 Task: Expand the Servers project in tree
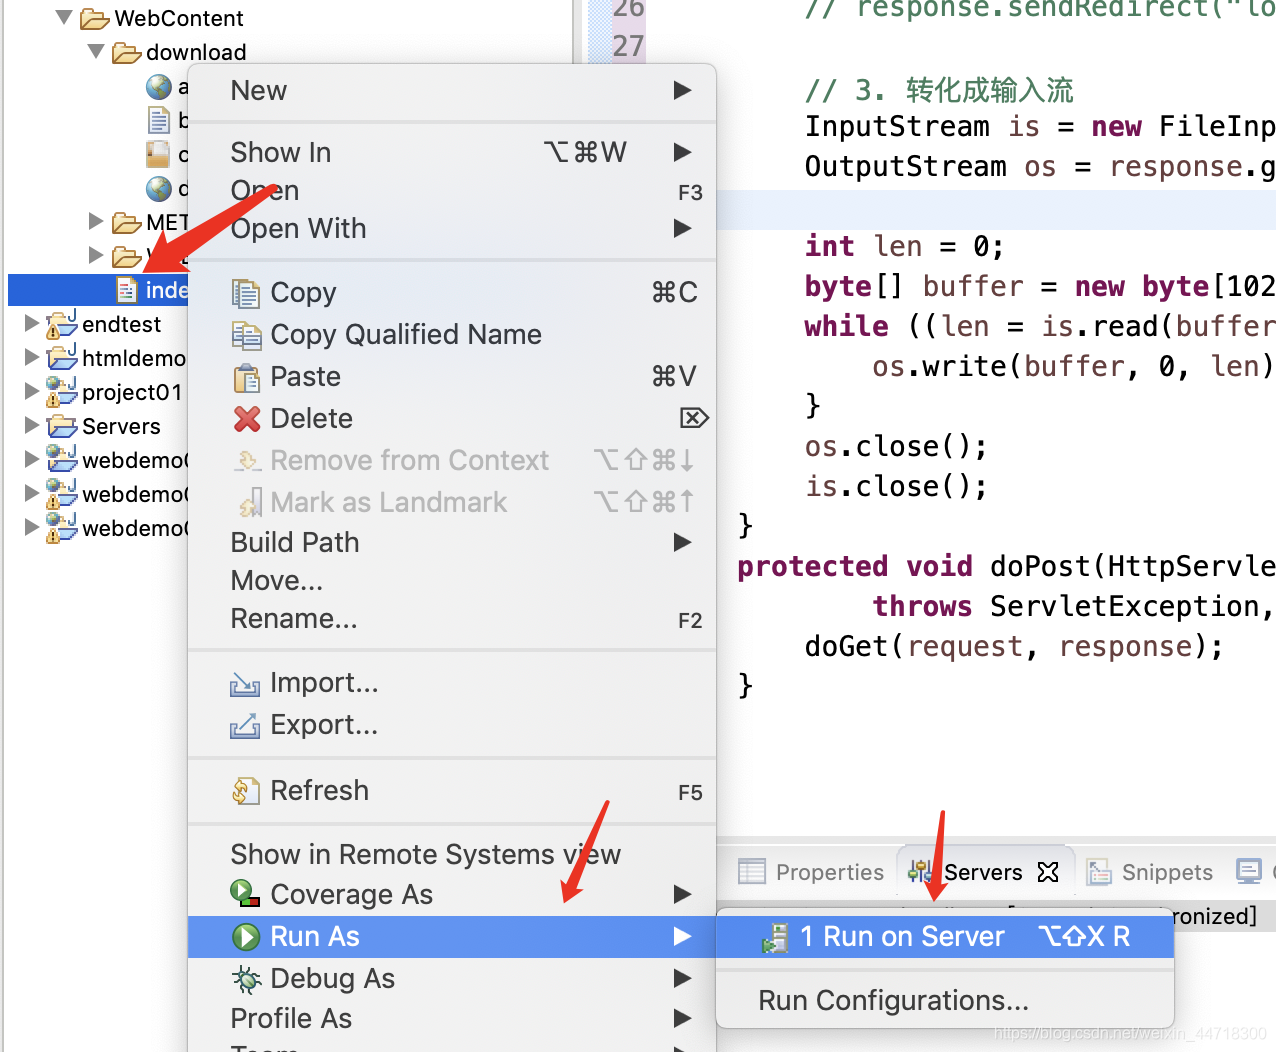(32, 425)
